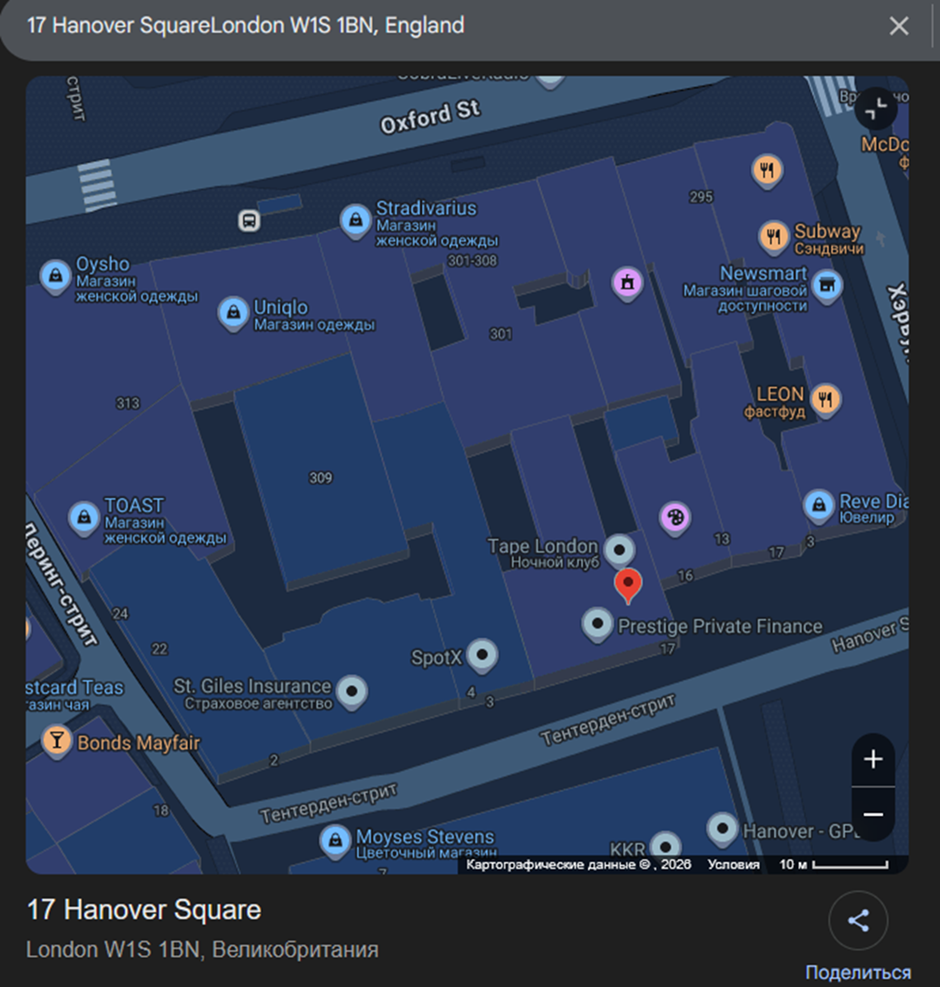Select the Newsmart convenience store pin
940x987 pixels.
point(827,286)
